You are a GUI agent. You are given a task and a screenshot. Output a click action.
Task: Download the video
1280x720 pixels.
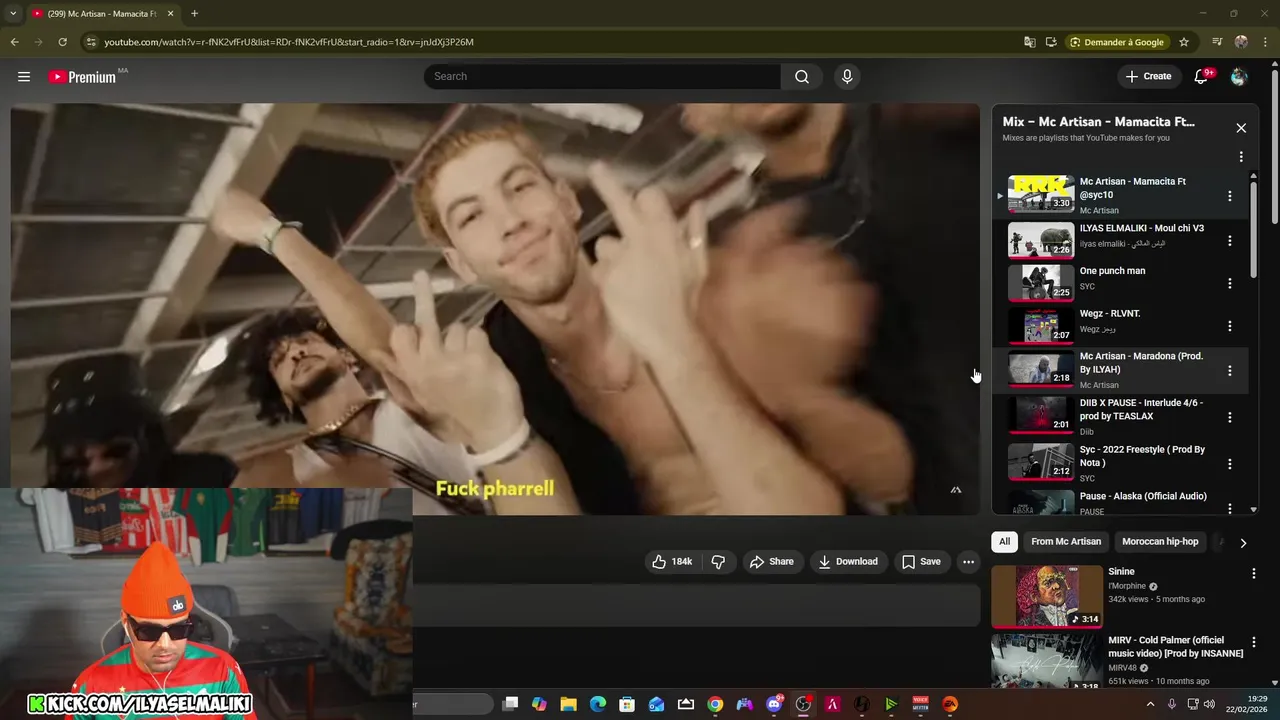click(847, 562)
